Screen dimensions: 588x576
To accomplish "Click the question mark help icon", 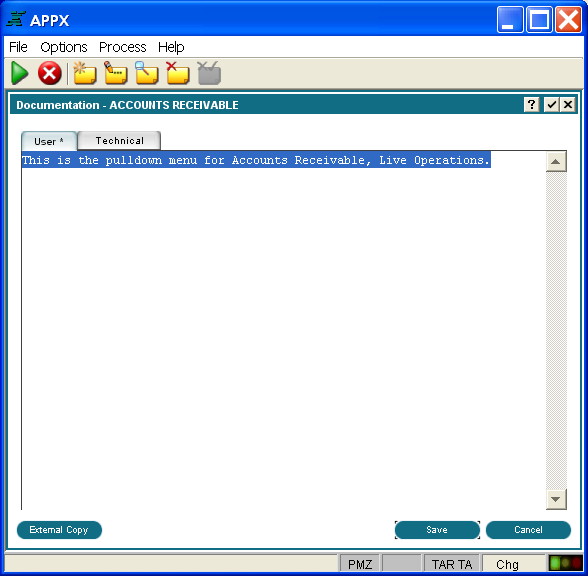I will 531,105.
